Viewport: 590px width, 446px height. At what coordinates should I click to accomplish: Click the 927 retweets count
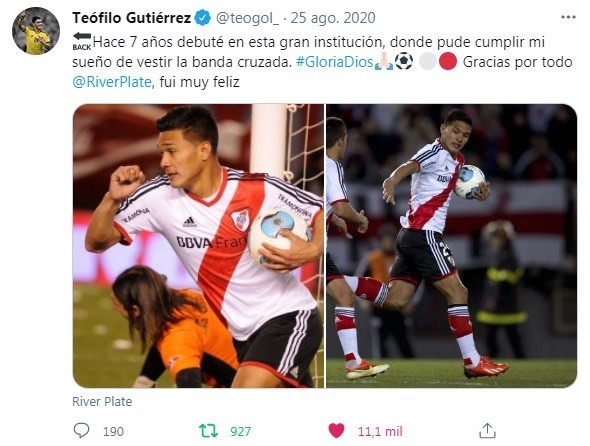coord(240,431)
